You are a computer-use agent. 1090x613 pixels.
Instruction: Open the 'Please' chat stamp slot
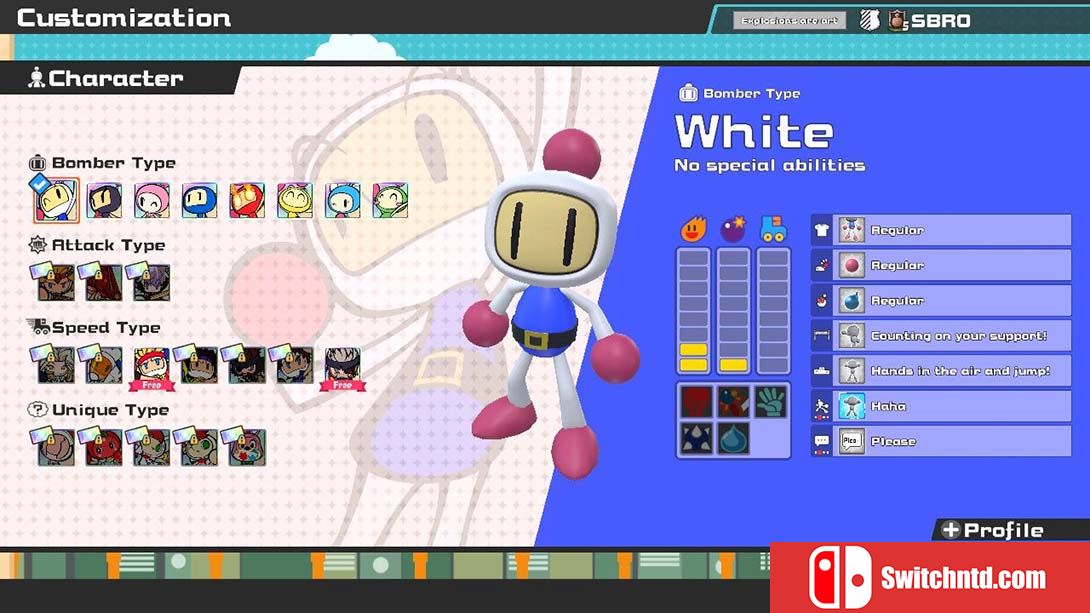(x=941, y=441)
